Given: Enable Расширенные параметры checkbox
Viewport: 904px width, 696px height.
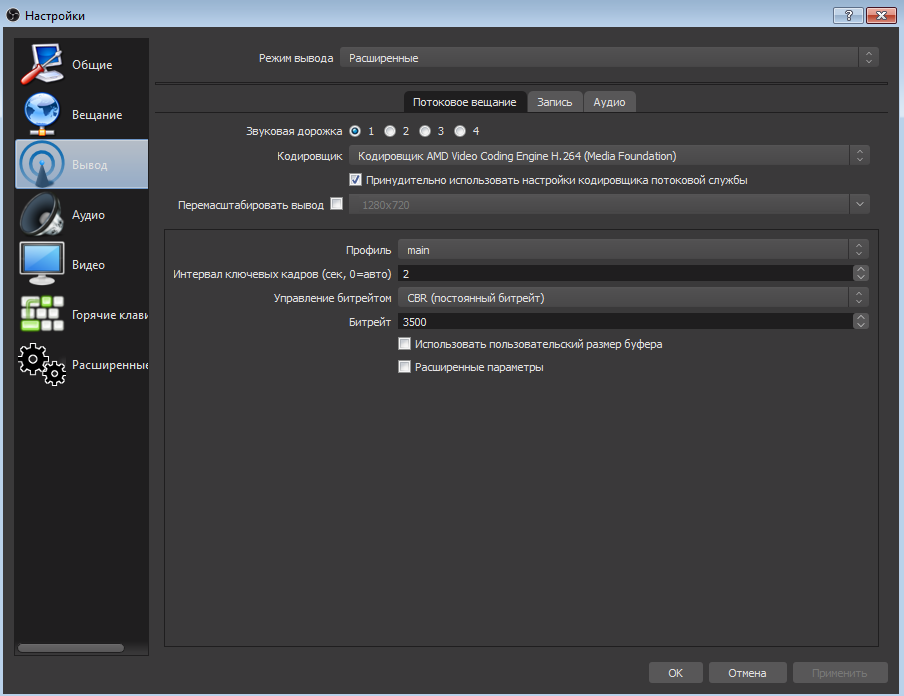Looking at the screenshot, I should click(405, 367).
